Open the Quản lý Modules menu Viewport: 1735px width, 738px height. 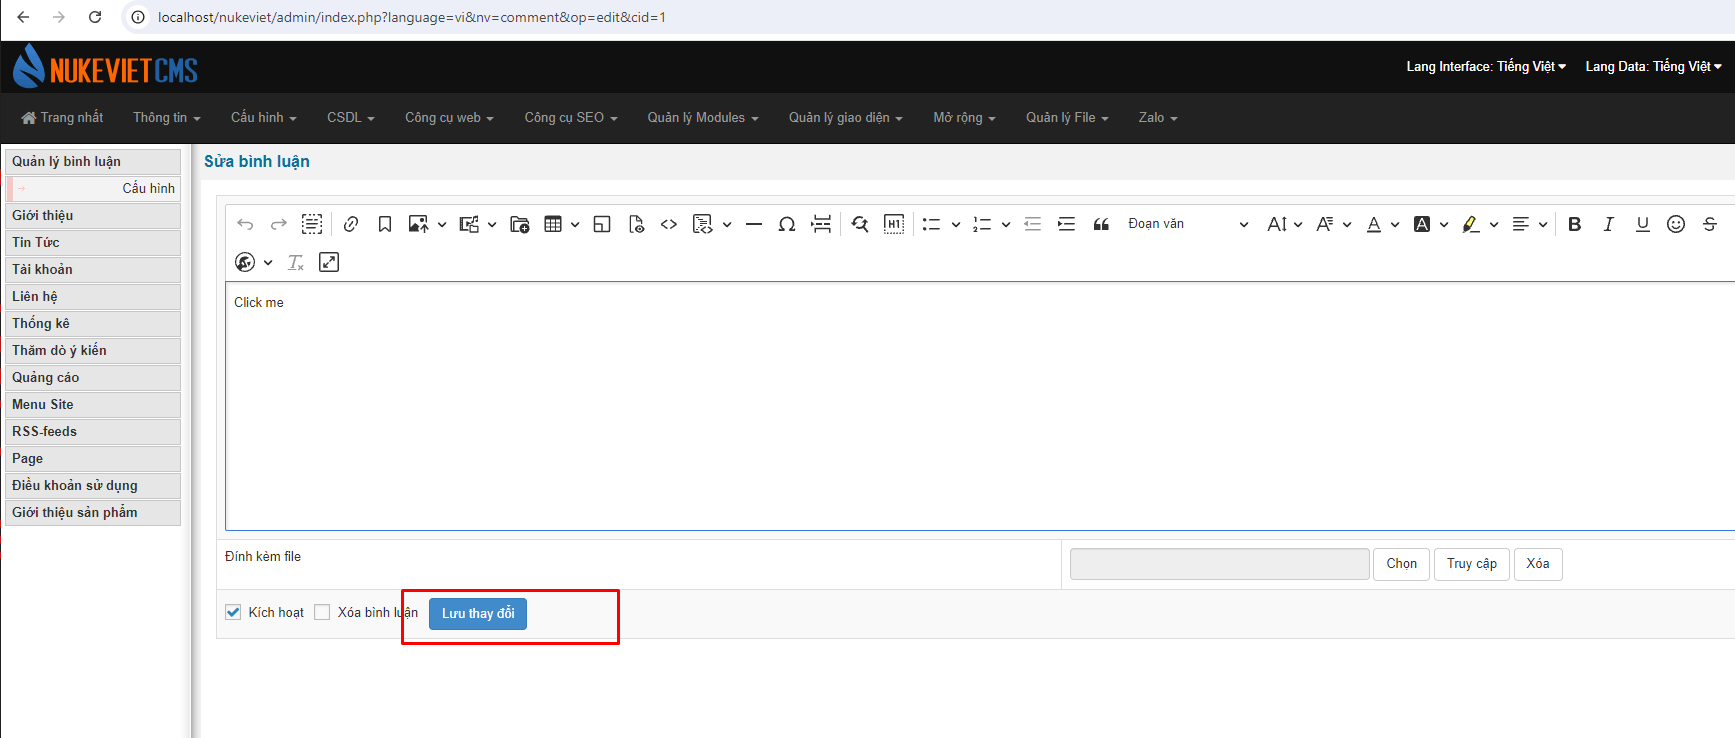(703, 118)
